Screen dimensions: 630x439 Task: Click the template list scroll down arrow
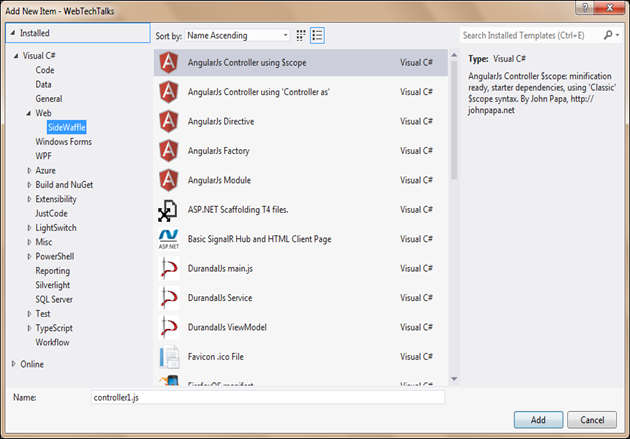click(x=454, y=379)
